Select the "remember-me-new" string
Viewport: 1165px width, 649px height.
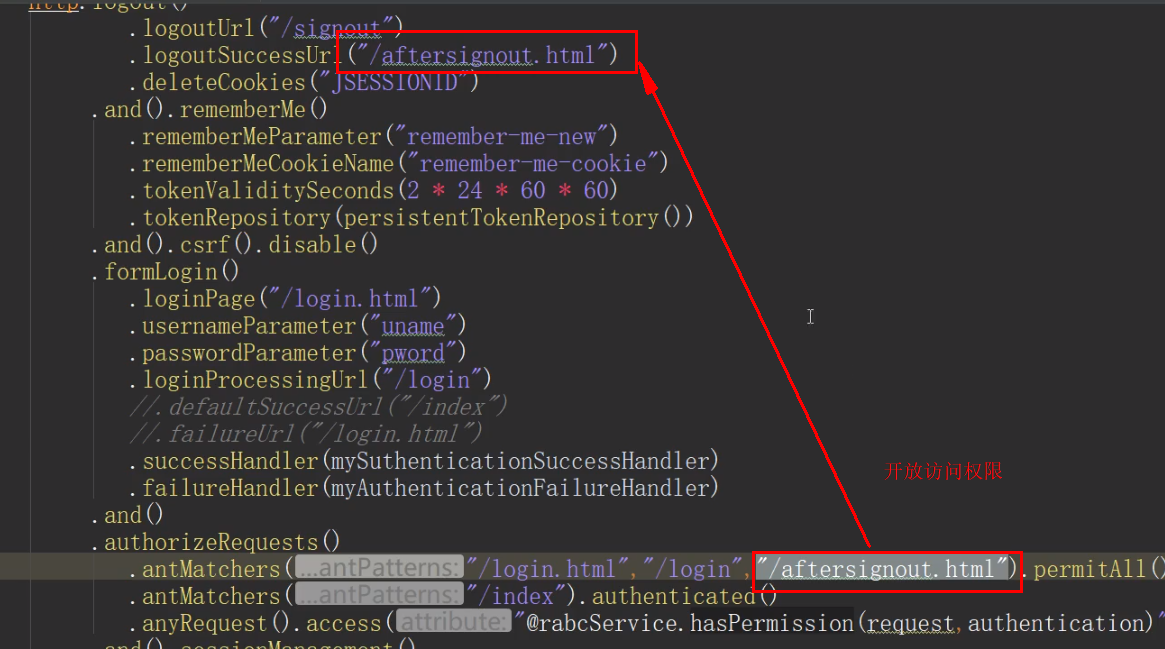pos(502,137)
